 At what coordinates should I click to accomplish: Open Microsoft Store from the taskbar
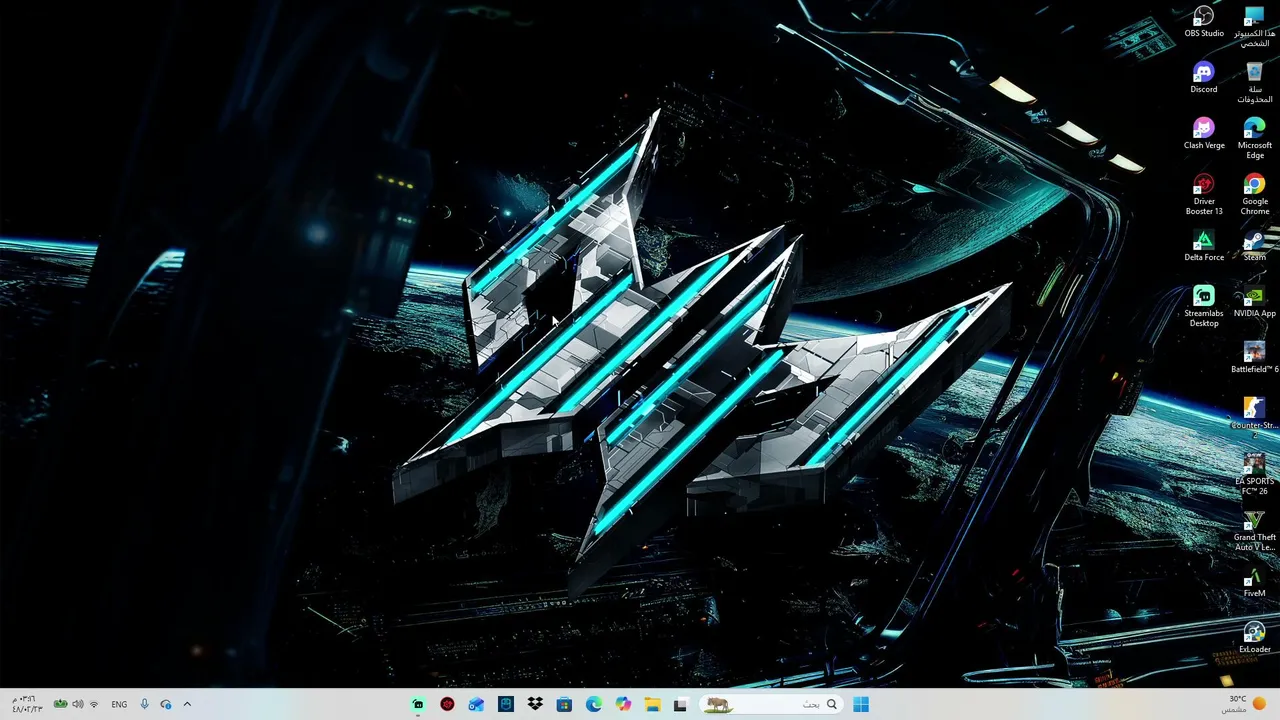click(564, 704)
